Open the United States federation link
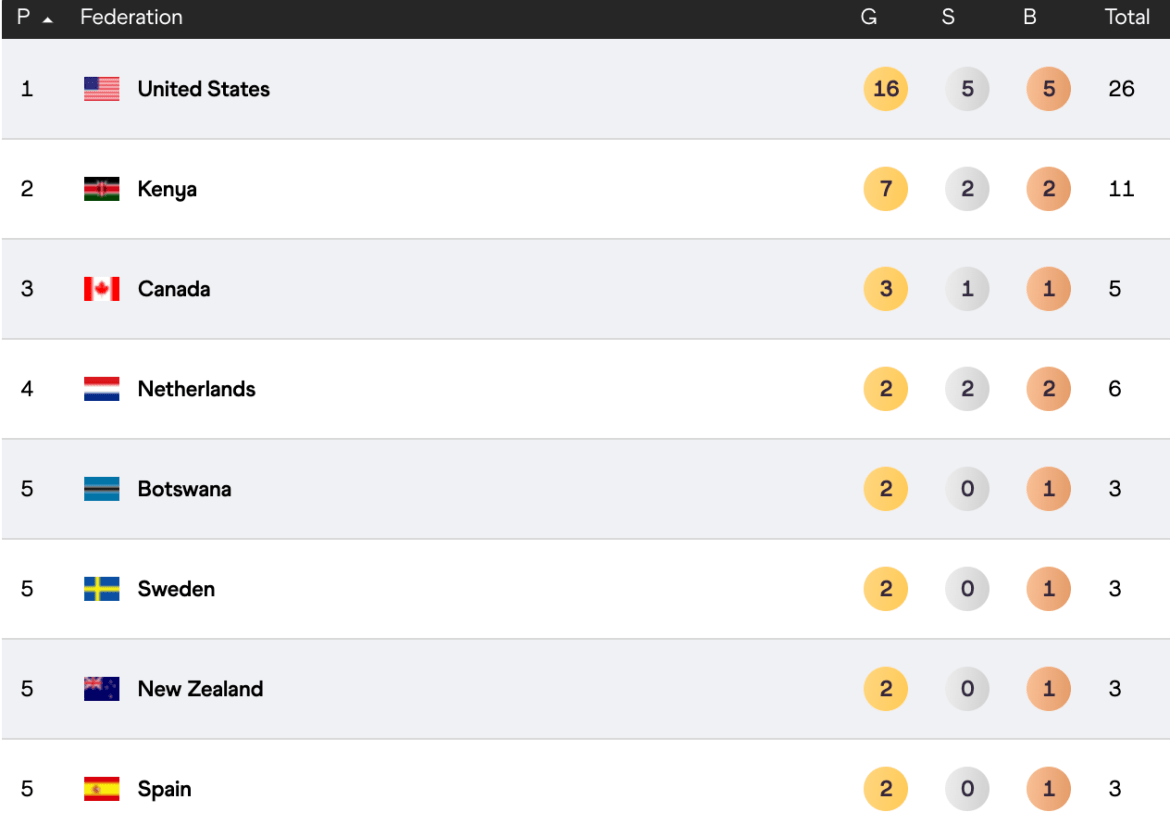The image size is (1170, 837). [x=203, y=89]
